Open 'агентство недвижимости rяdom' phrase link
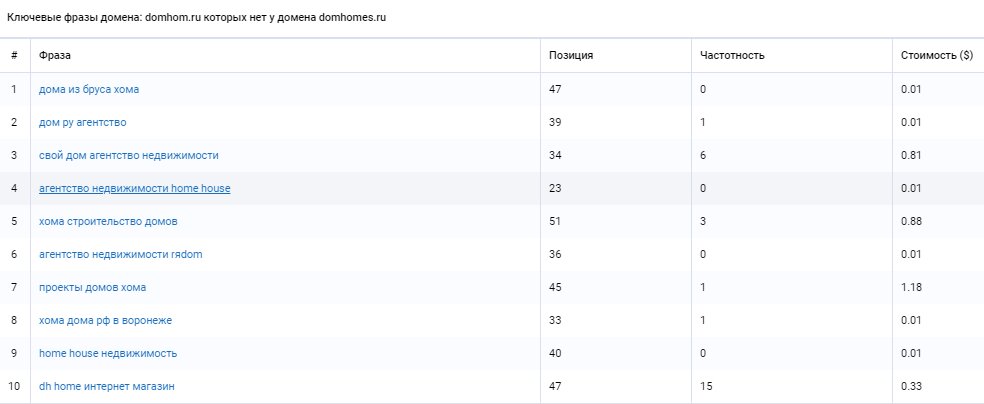984x404 pixels. click(121, 254)
